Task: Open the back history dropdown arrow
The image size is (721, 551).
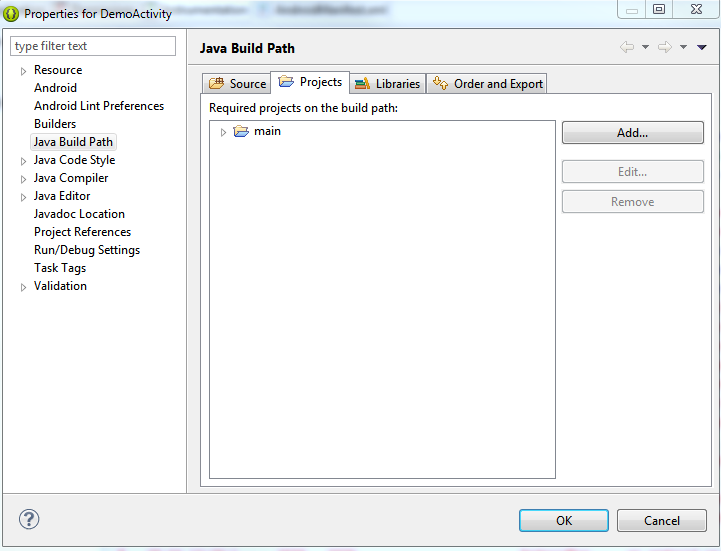Action: 645,47
